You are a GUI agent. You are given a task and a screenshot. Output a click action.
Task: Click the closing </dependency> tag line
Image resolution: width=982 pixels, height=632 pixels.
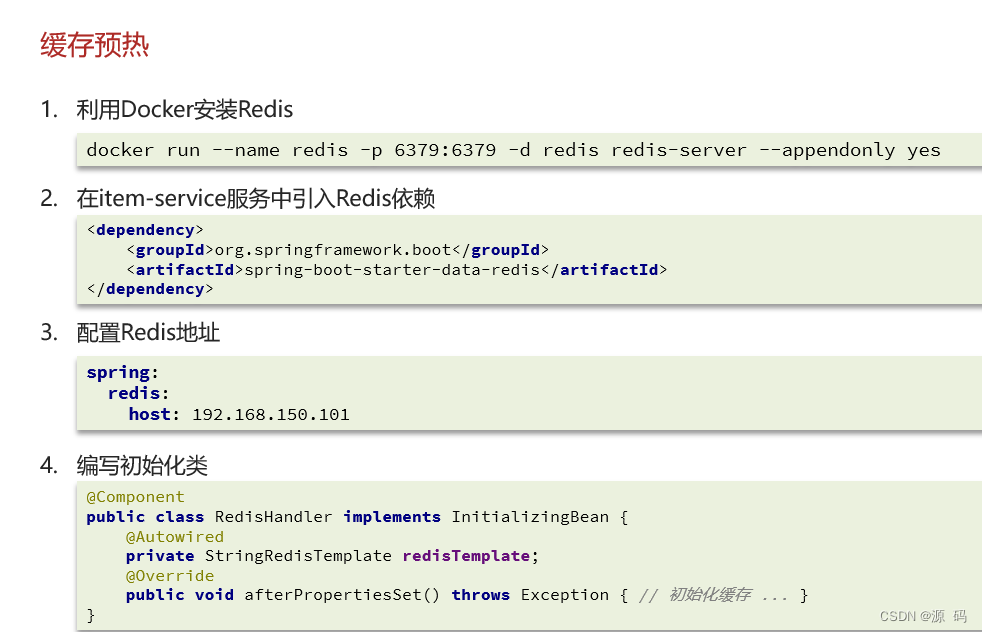pyautogui.click(x=150, y=289)
